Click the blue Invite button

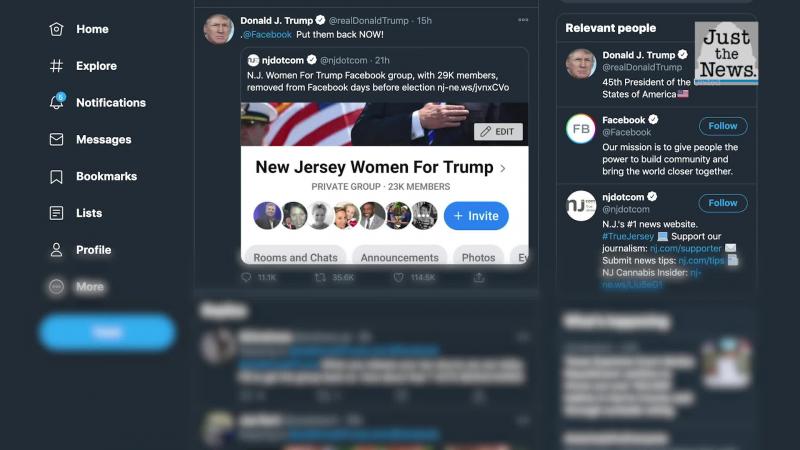476,216
